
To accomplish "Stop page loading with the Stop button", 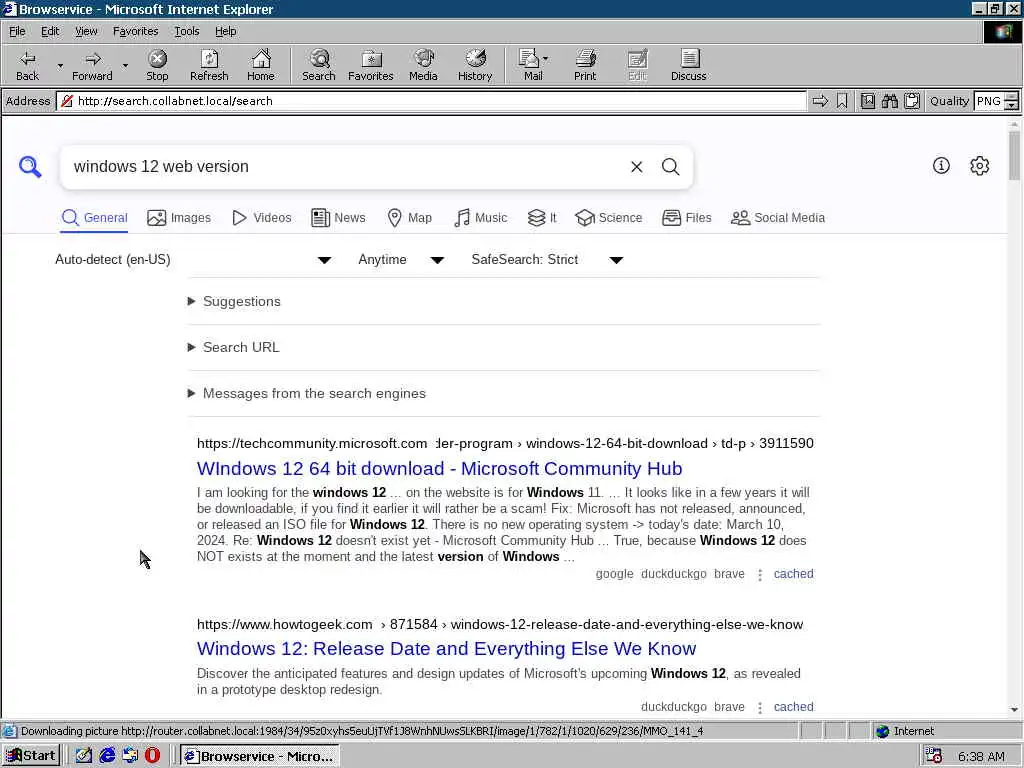I will pyautogui.click(x=157, y=65).
